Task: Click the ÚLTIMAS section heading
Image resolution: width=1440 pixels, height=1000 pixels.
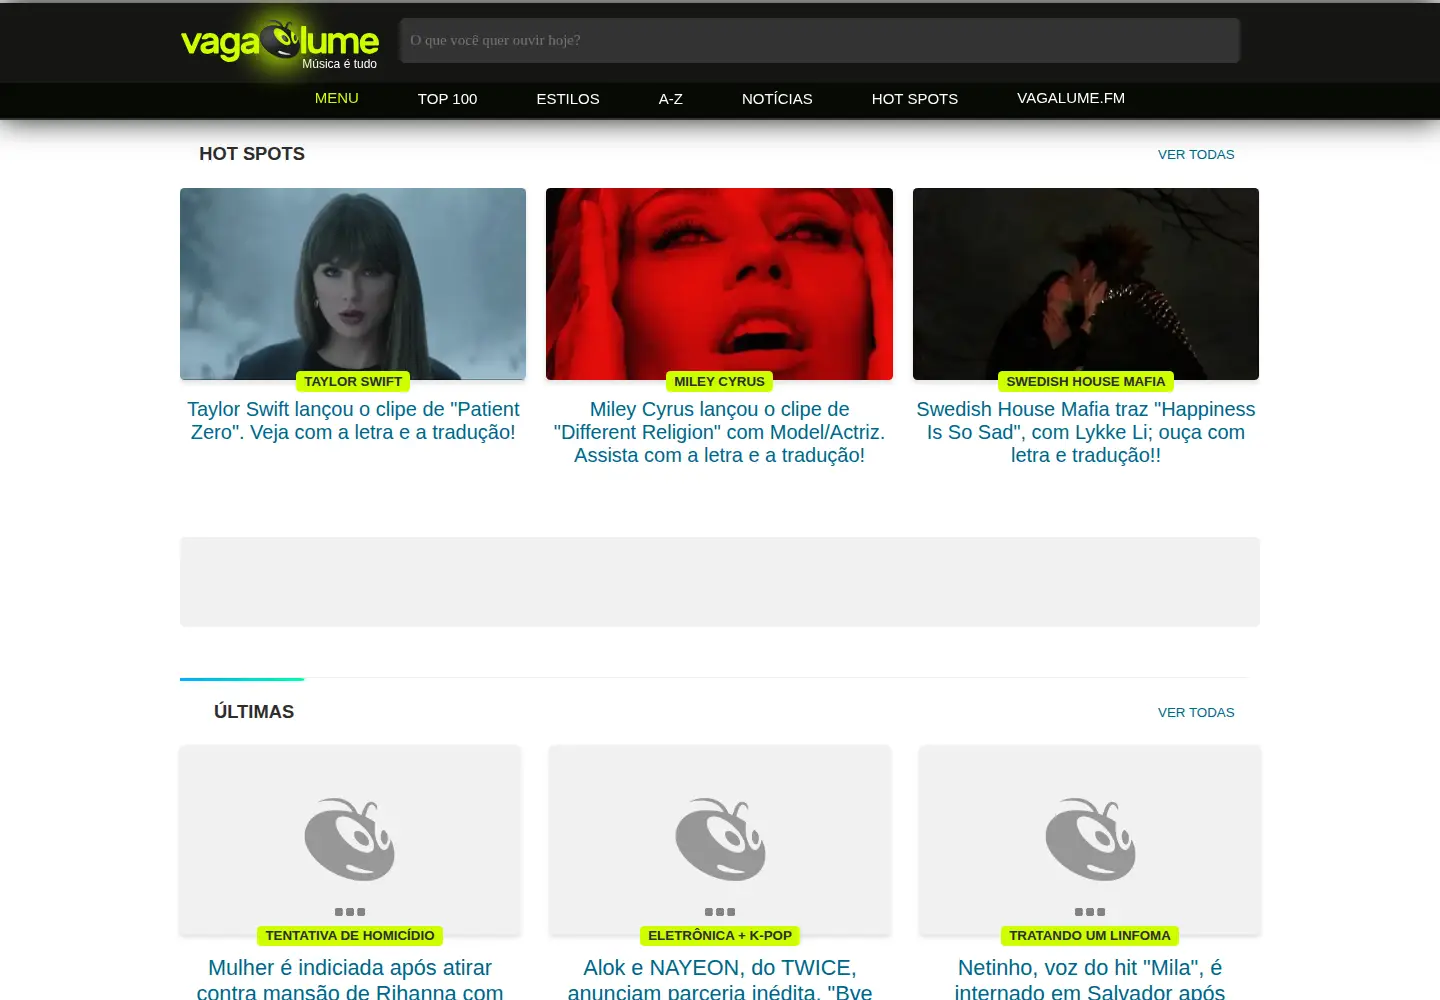Action: point(254,712)
